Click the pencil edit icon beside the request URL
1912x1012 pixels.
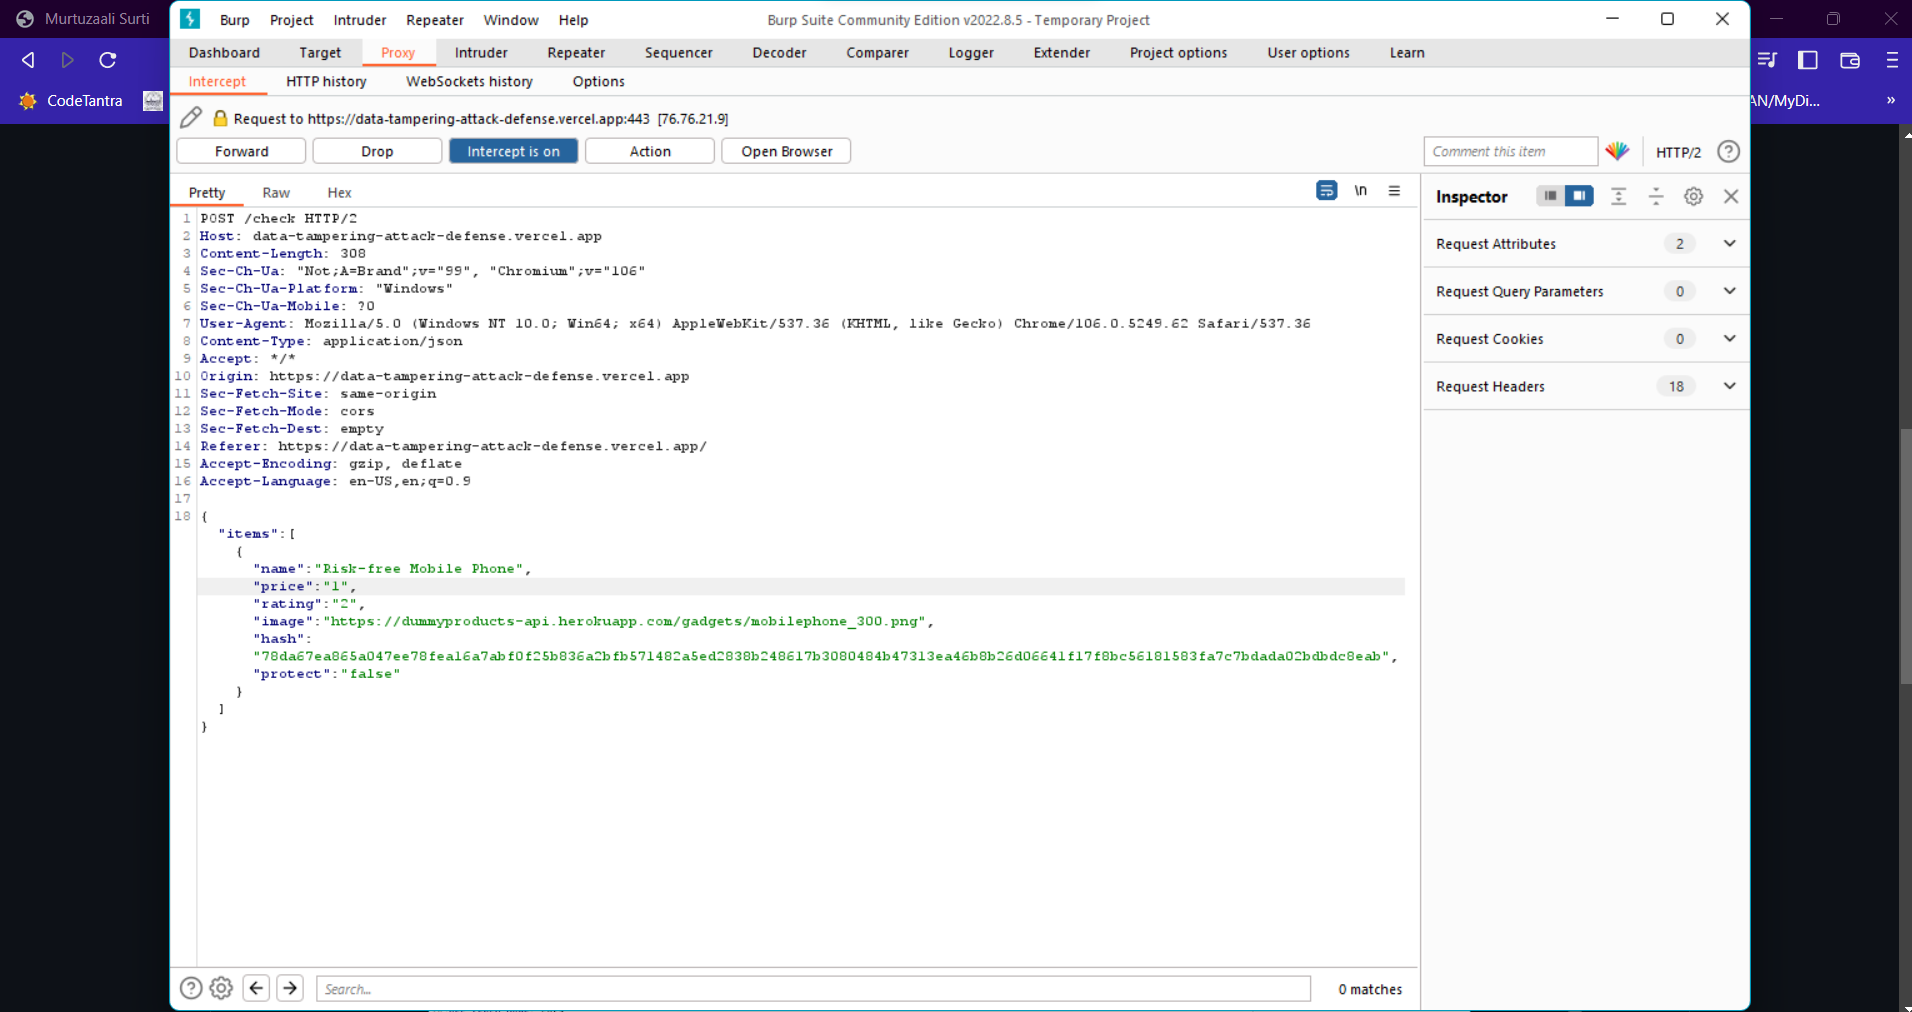tap(190, 117)
